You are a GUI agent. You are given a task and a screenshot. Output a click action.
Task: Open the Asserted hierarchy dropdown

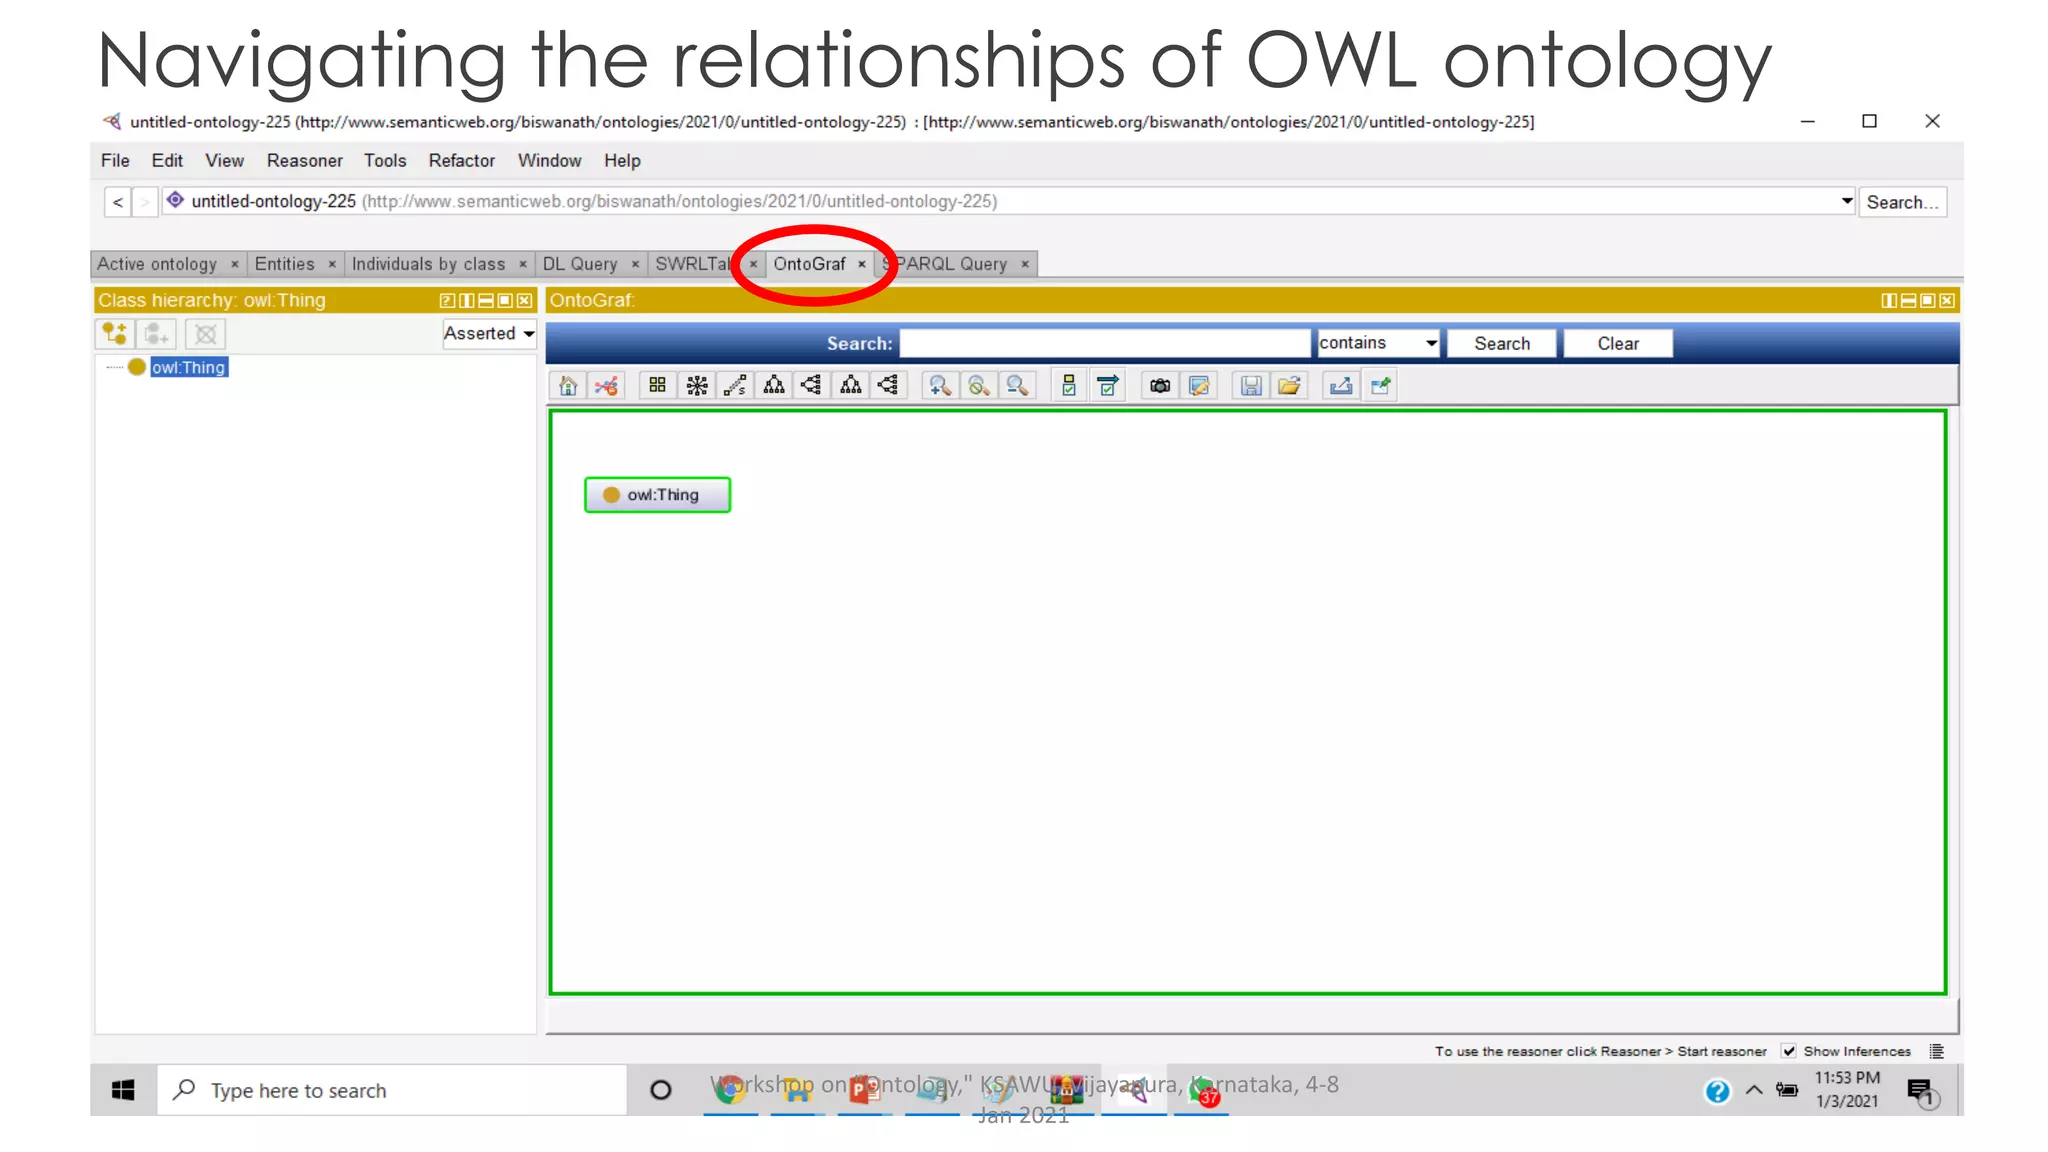pyautogui.click(x=489, y=333)
